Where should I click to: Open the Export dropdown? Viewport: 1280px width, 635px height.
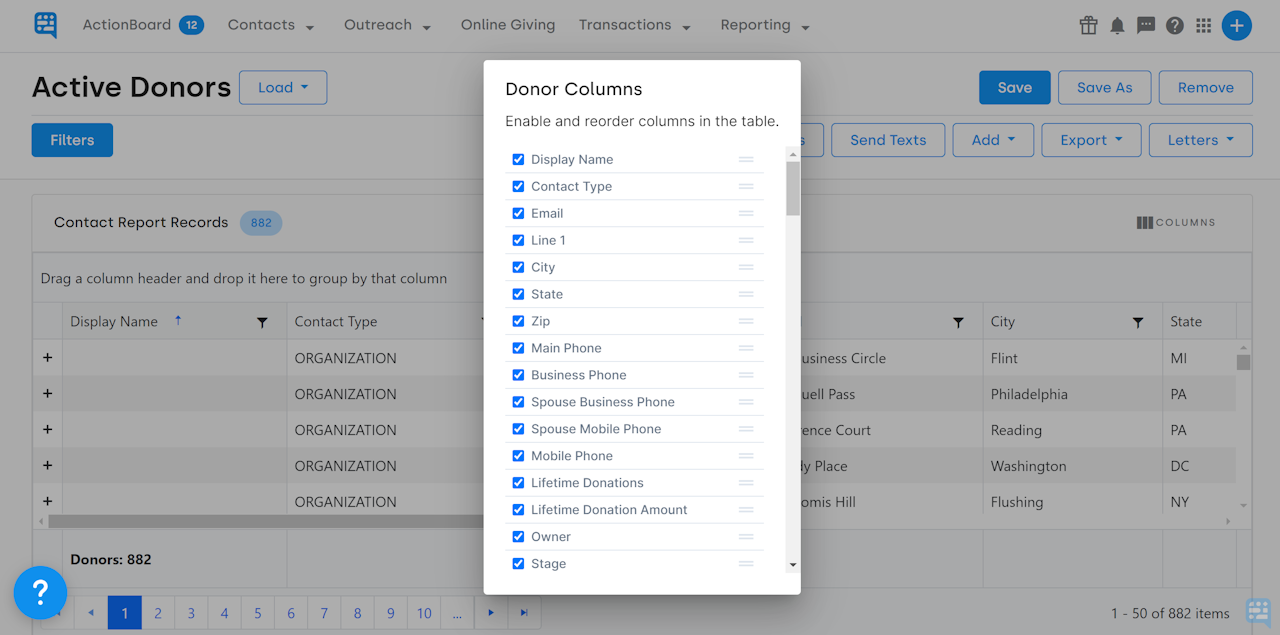(1091, 140)
